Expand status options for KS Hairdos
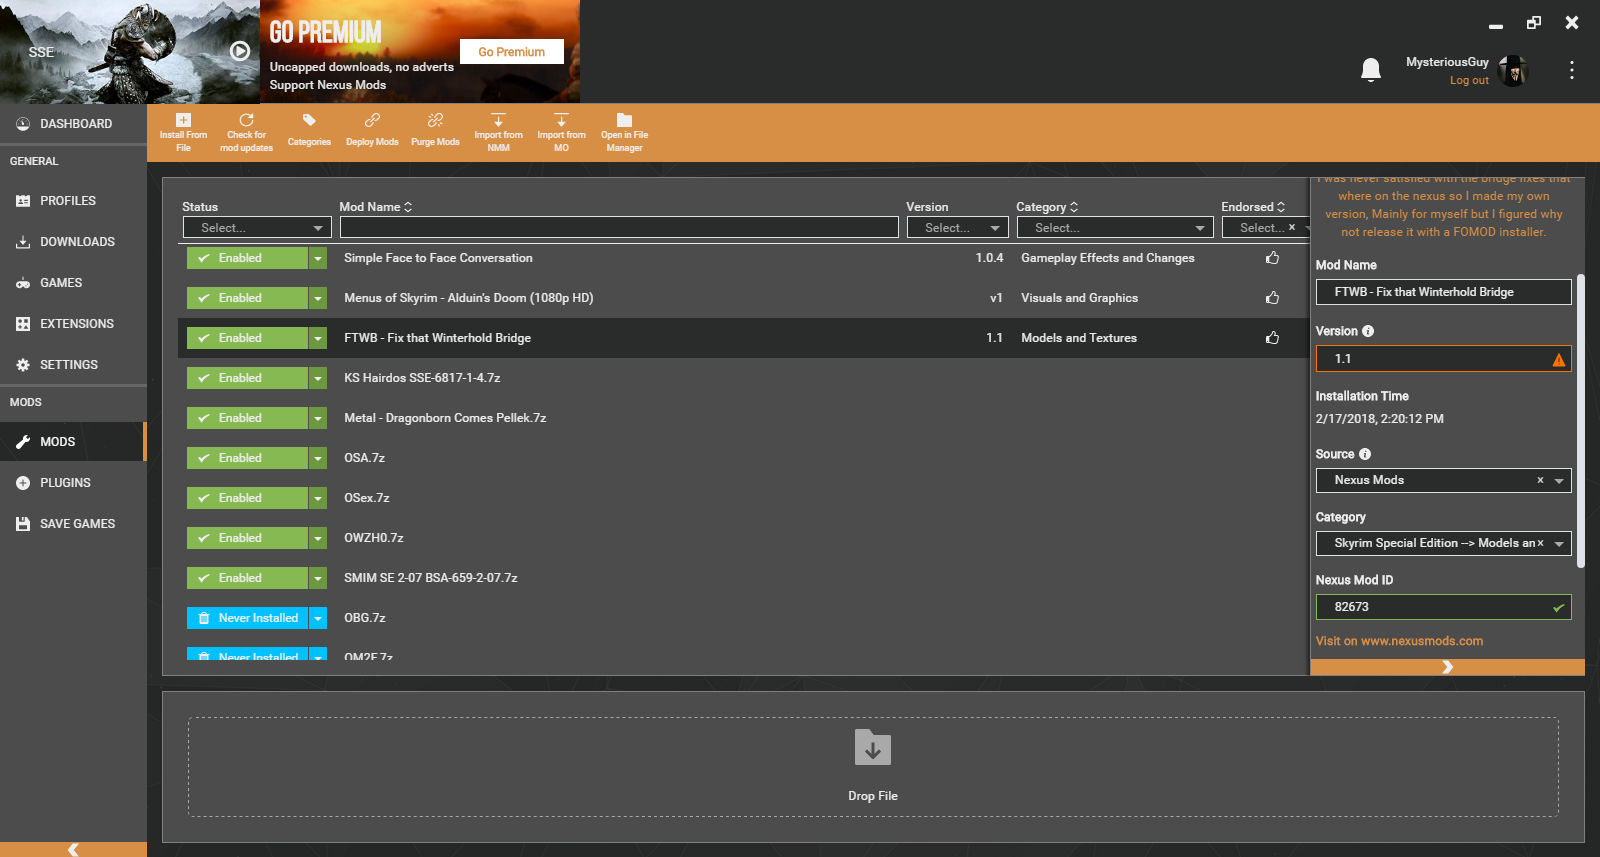Image resolution: width=1600 pixels, height=857 pixels. [318, 378]
